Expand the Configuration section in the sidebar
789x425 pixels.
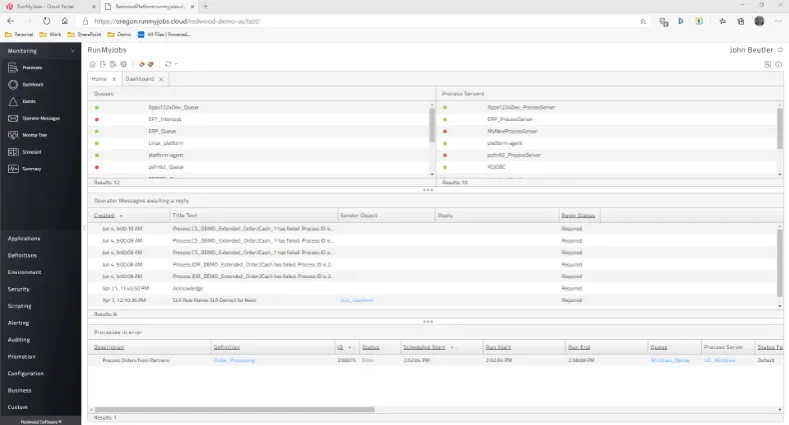(x=26, y=374)
